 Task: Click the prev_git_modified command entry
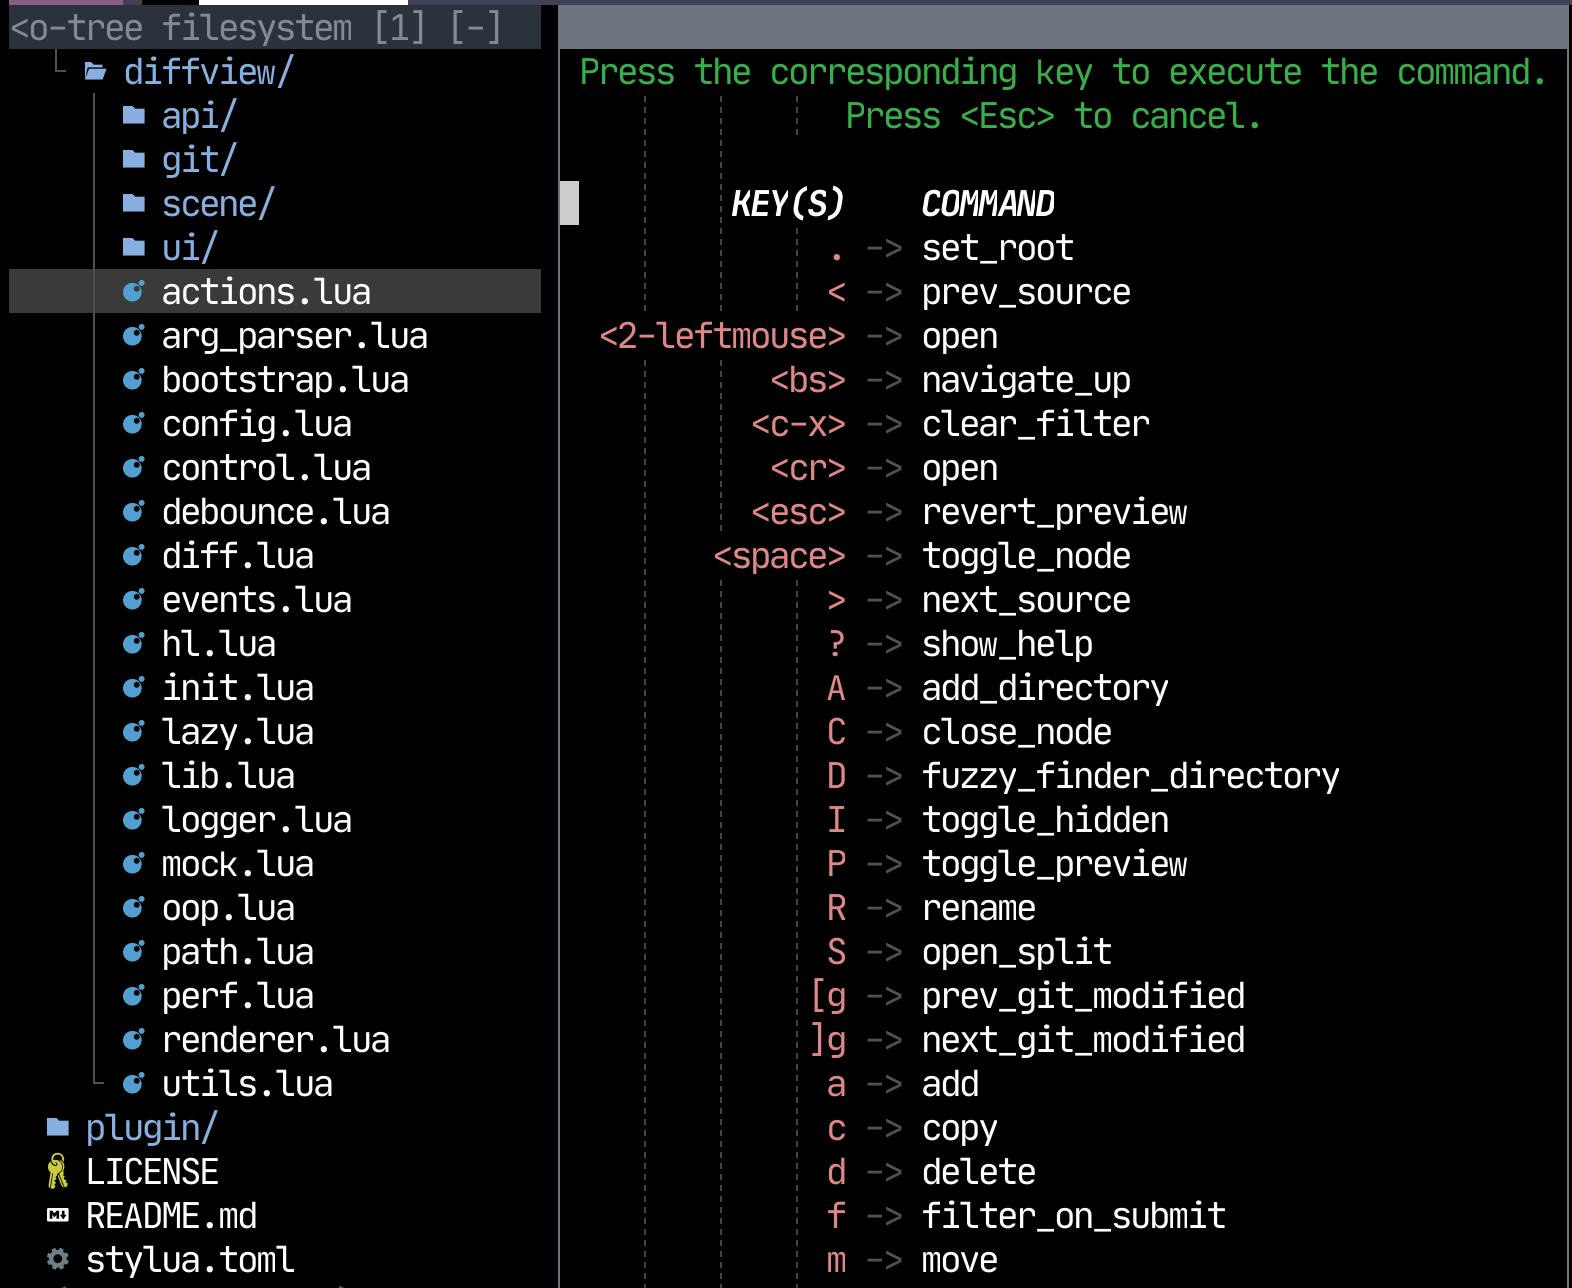(1083, 996)
